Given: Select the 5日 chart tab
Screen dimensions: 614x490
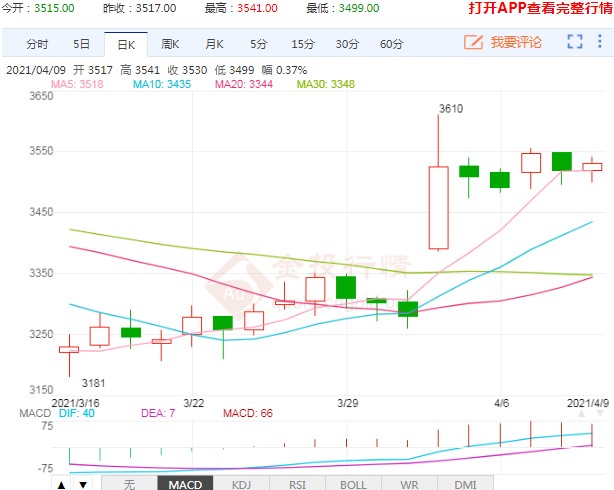Looking at the screenshot, I should pyautogui.click(x=81, y=44).
